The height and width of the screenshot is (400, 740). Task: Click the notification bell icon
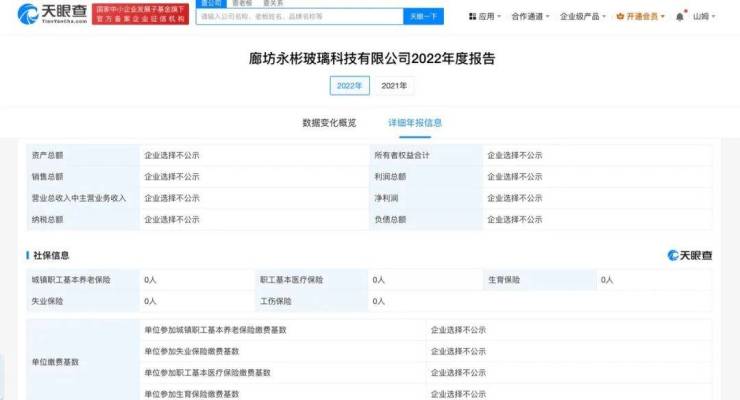coord(680,17)
